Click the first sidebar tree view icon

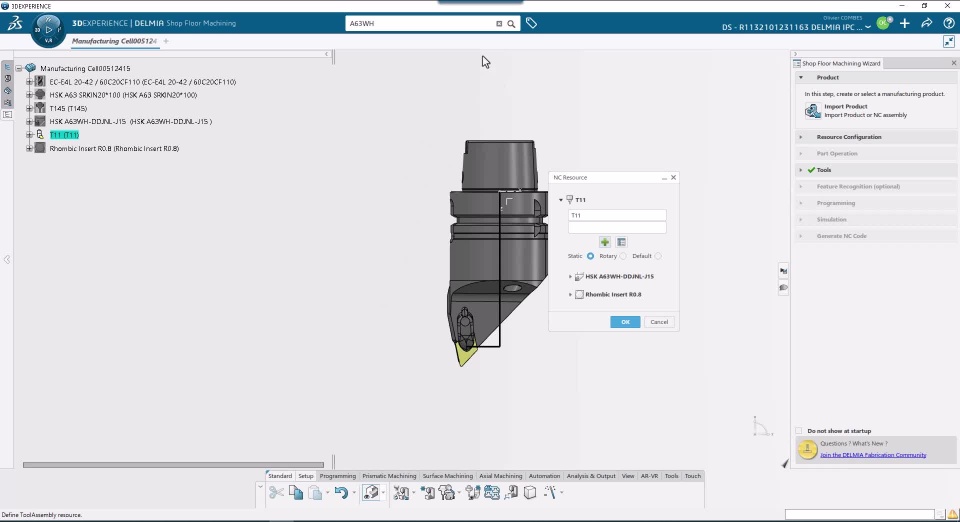pos(7,67)
